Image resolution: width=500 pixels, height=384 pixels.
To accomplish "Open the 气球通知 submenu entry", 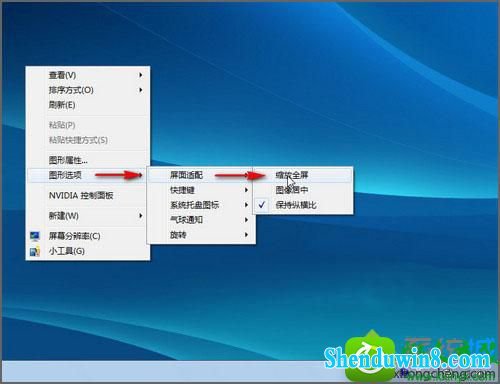I will pyautogui.click(x=201, y=220).
